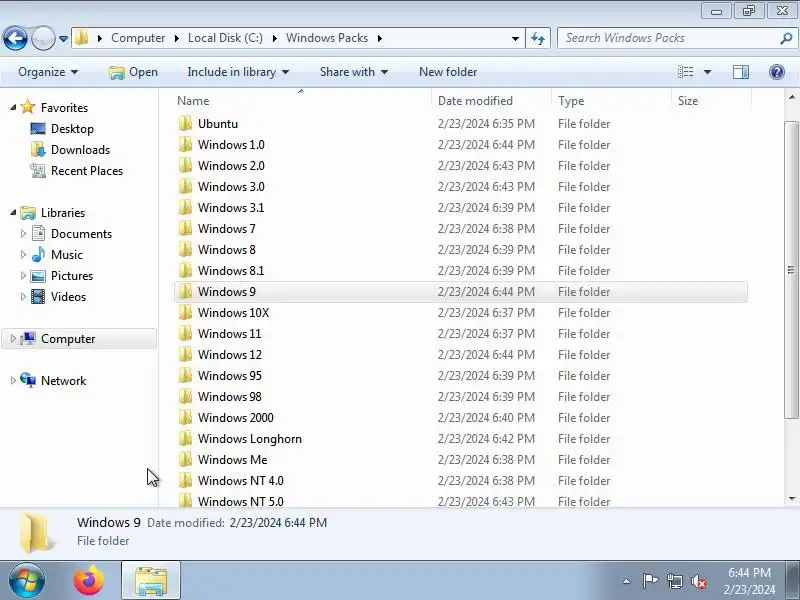Select the Windows 10X folder
This screenshot has height=600, width=800.
233,313
